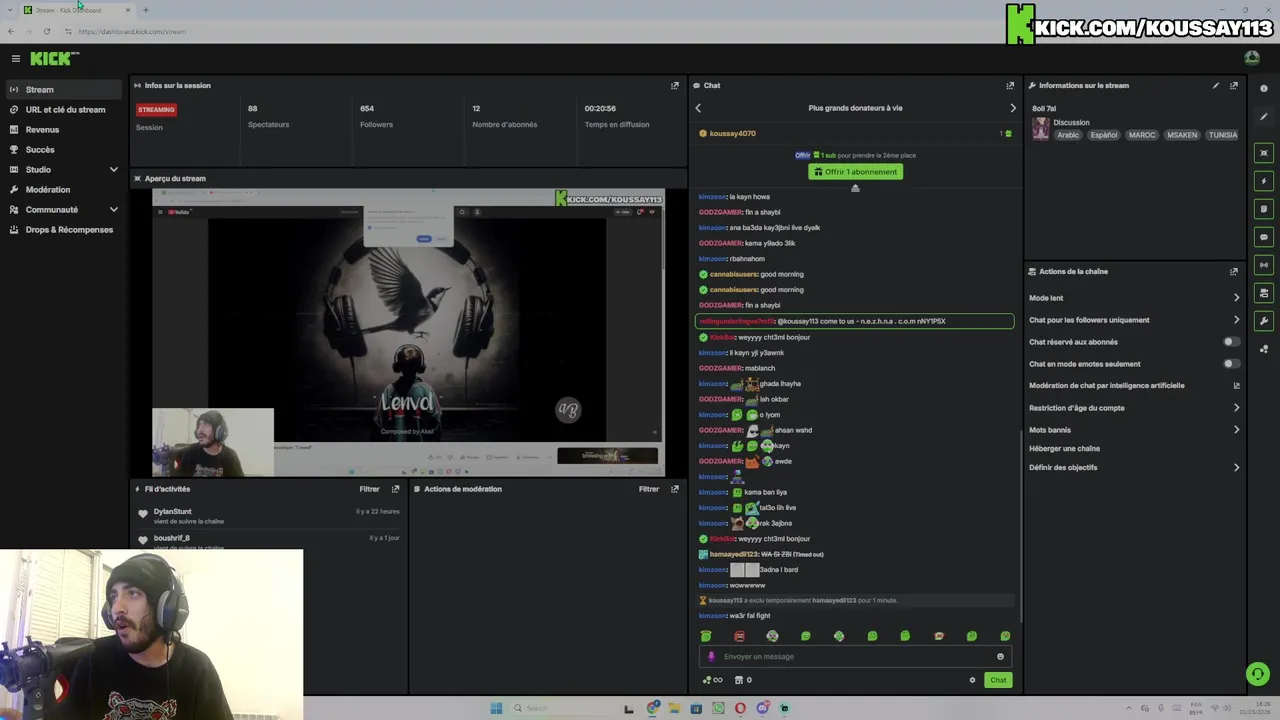Viewport: 1280px width, 720px height.
Task: Go to previous leaderboard with left arrow
Action: 698,108
